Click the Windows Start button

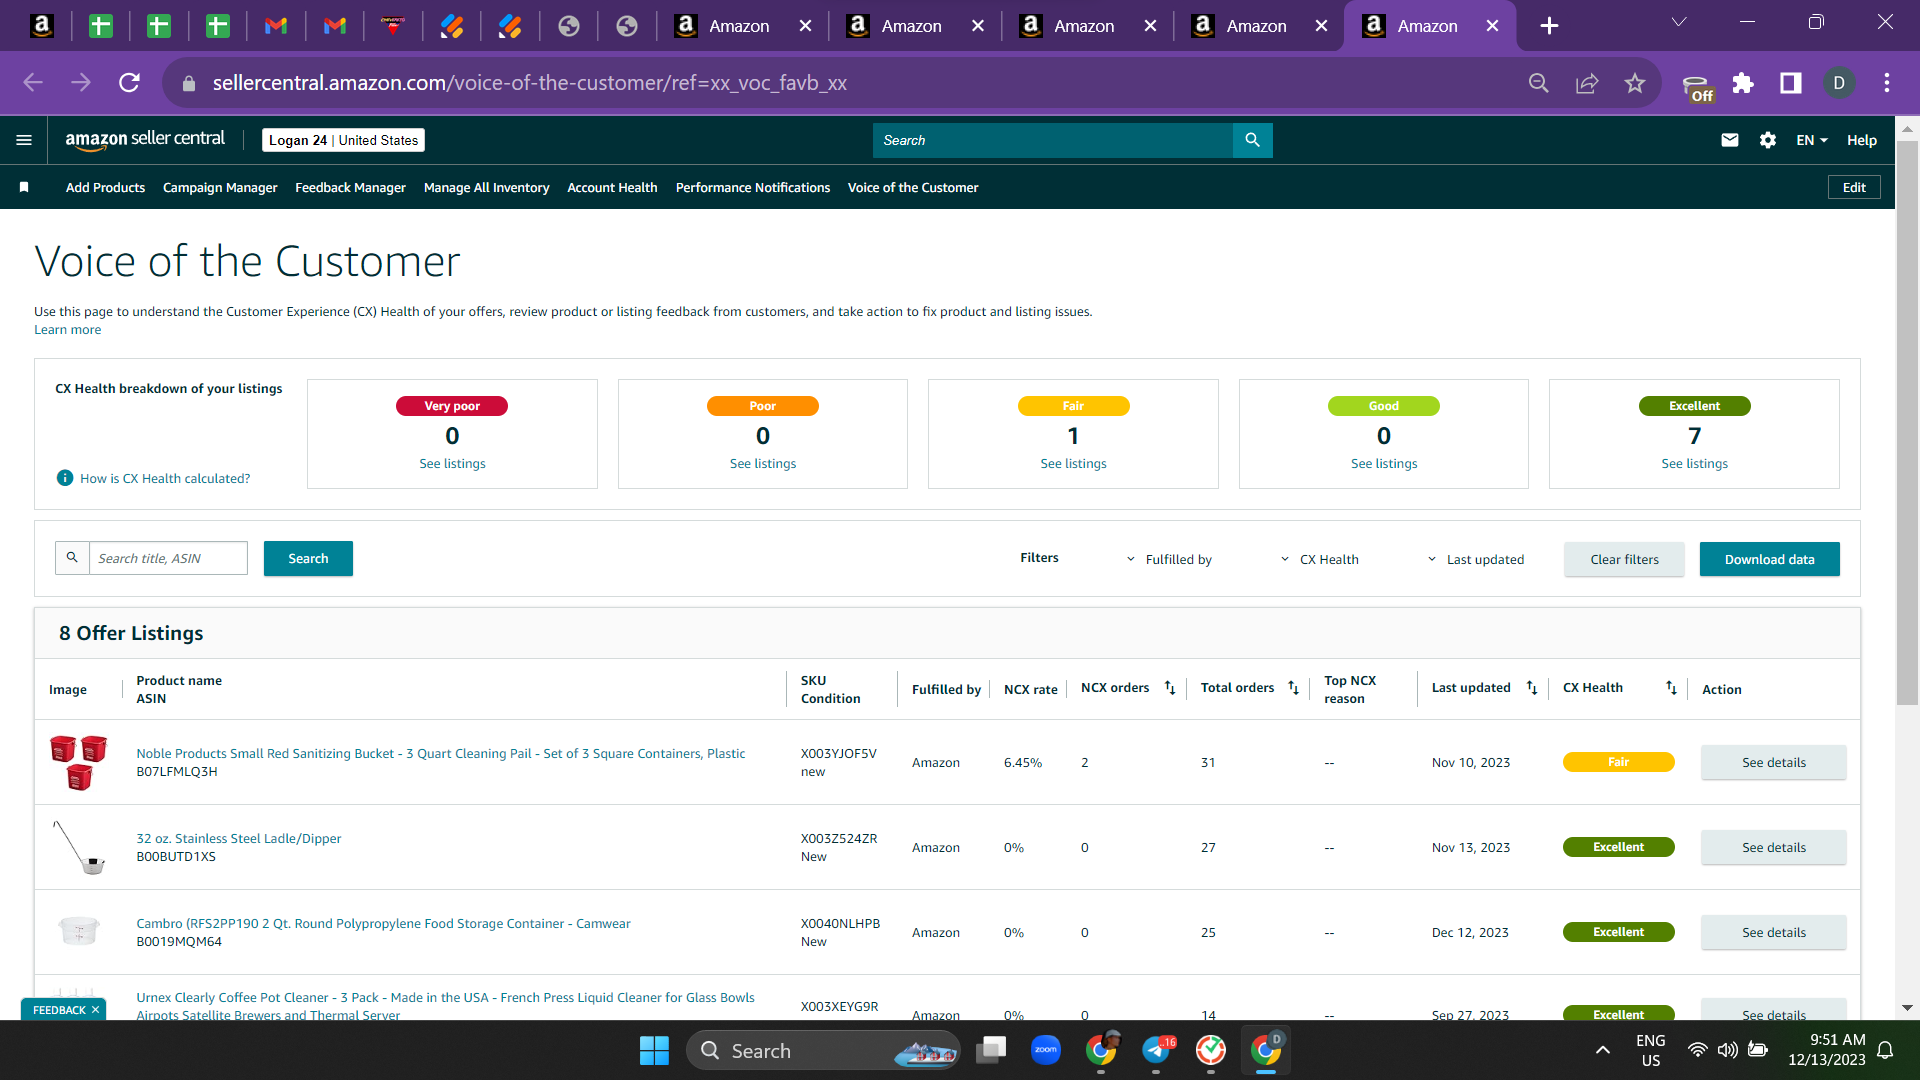click(x=654, y=1050)
